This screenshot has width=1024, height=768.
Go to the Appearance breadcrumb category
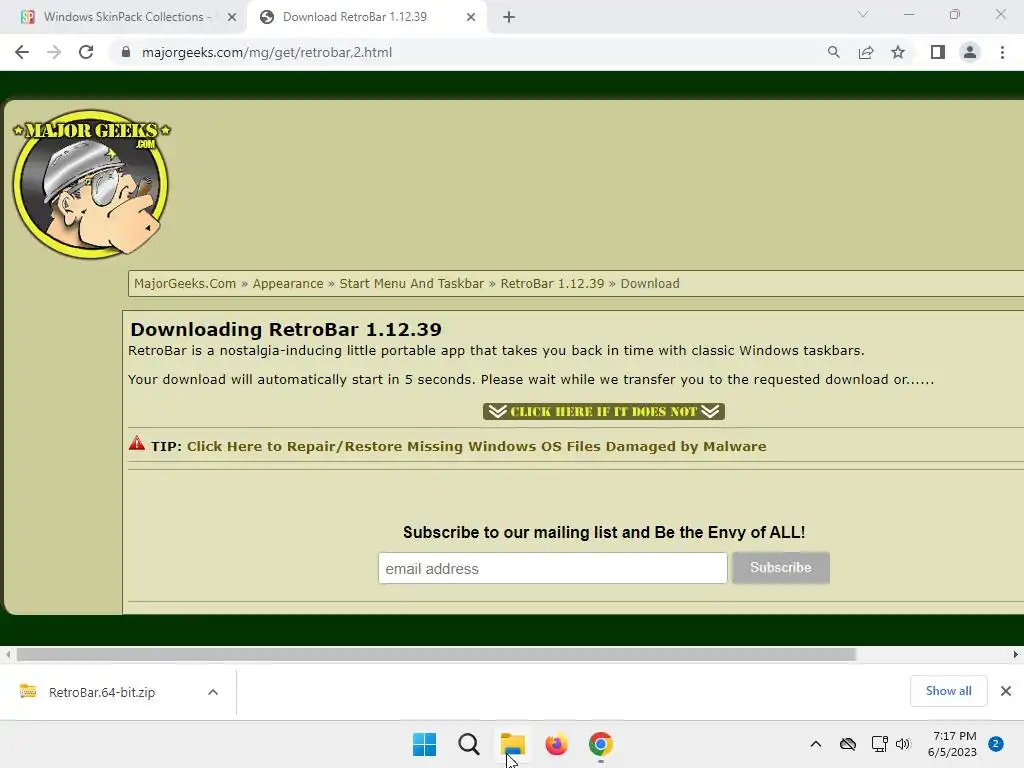[x=288, y=283]
